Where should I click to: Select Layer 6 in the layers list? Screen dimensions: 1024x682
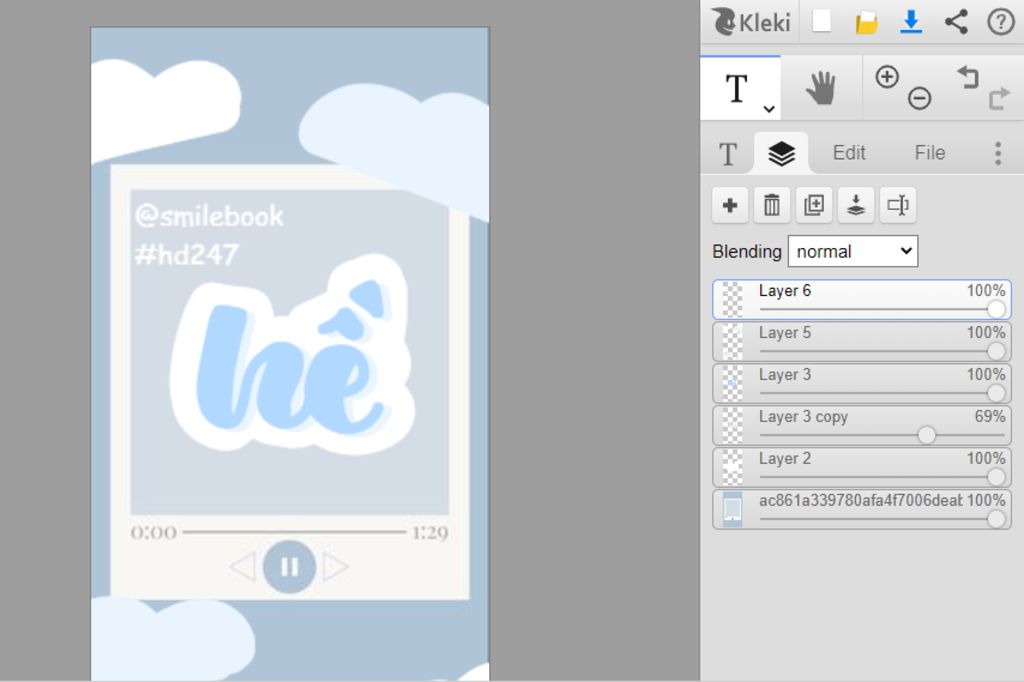click(x=861, y=300)
